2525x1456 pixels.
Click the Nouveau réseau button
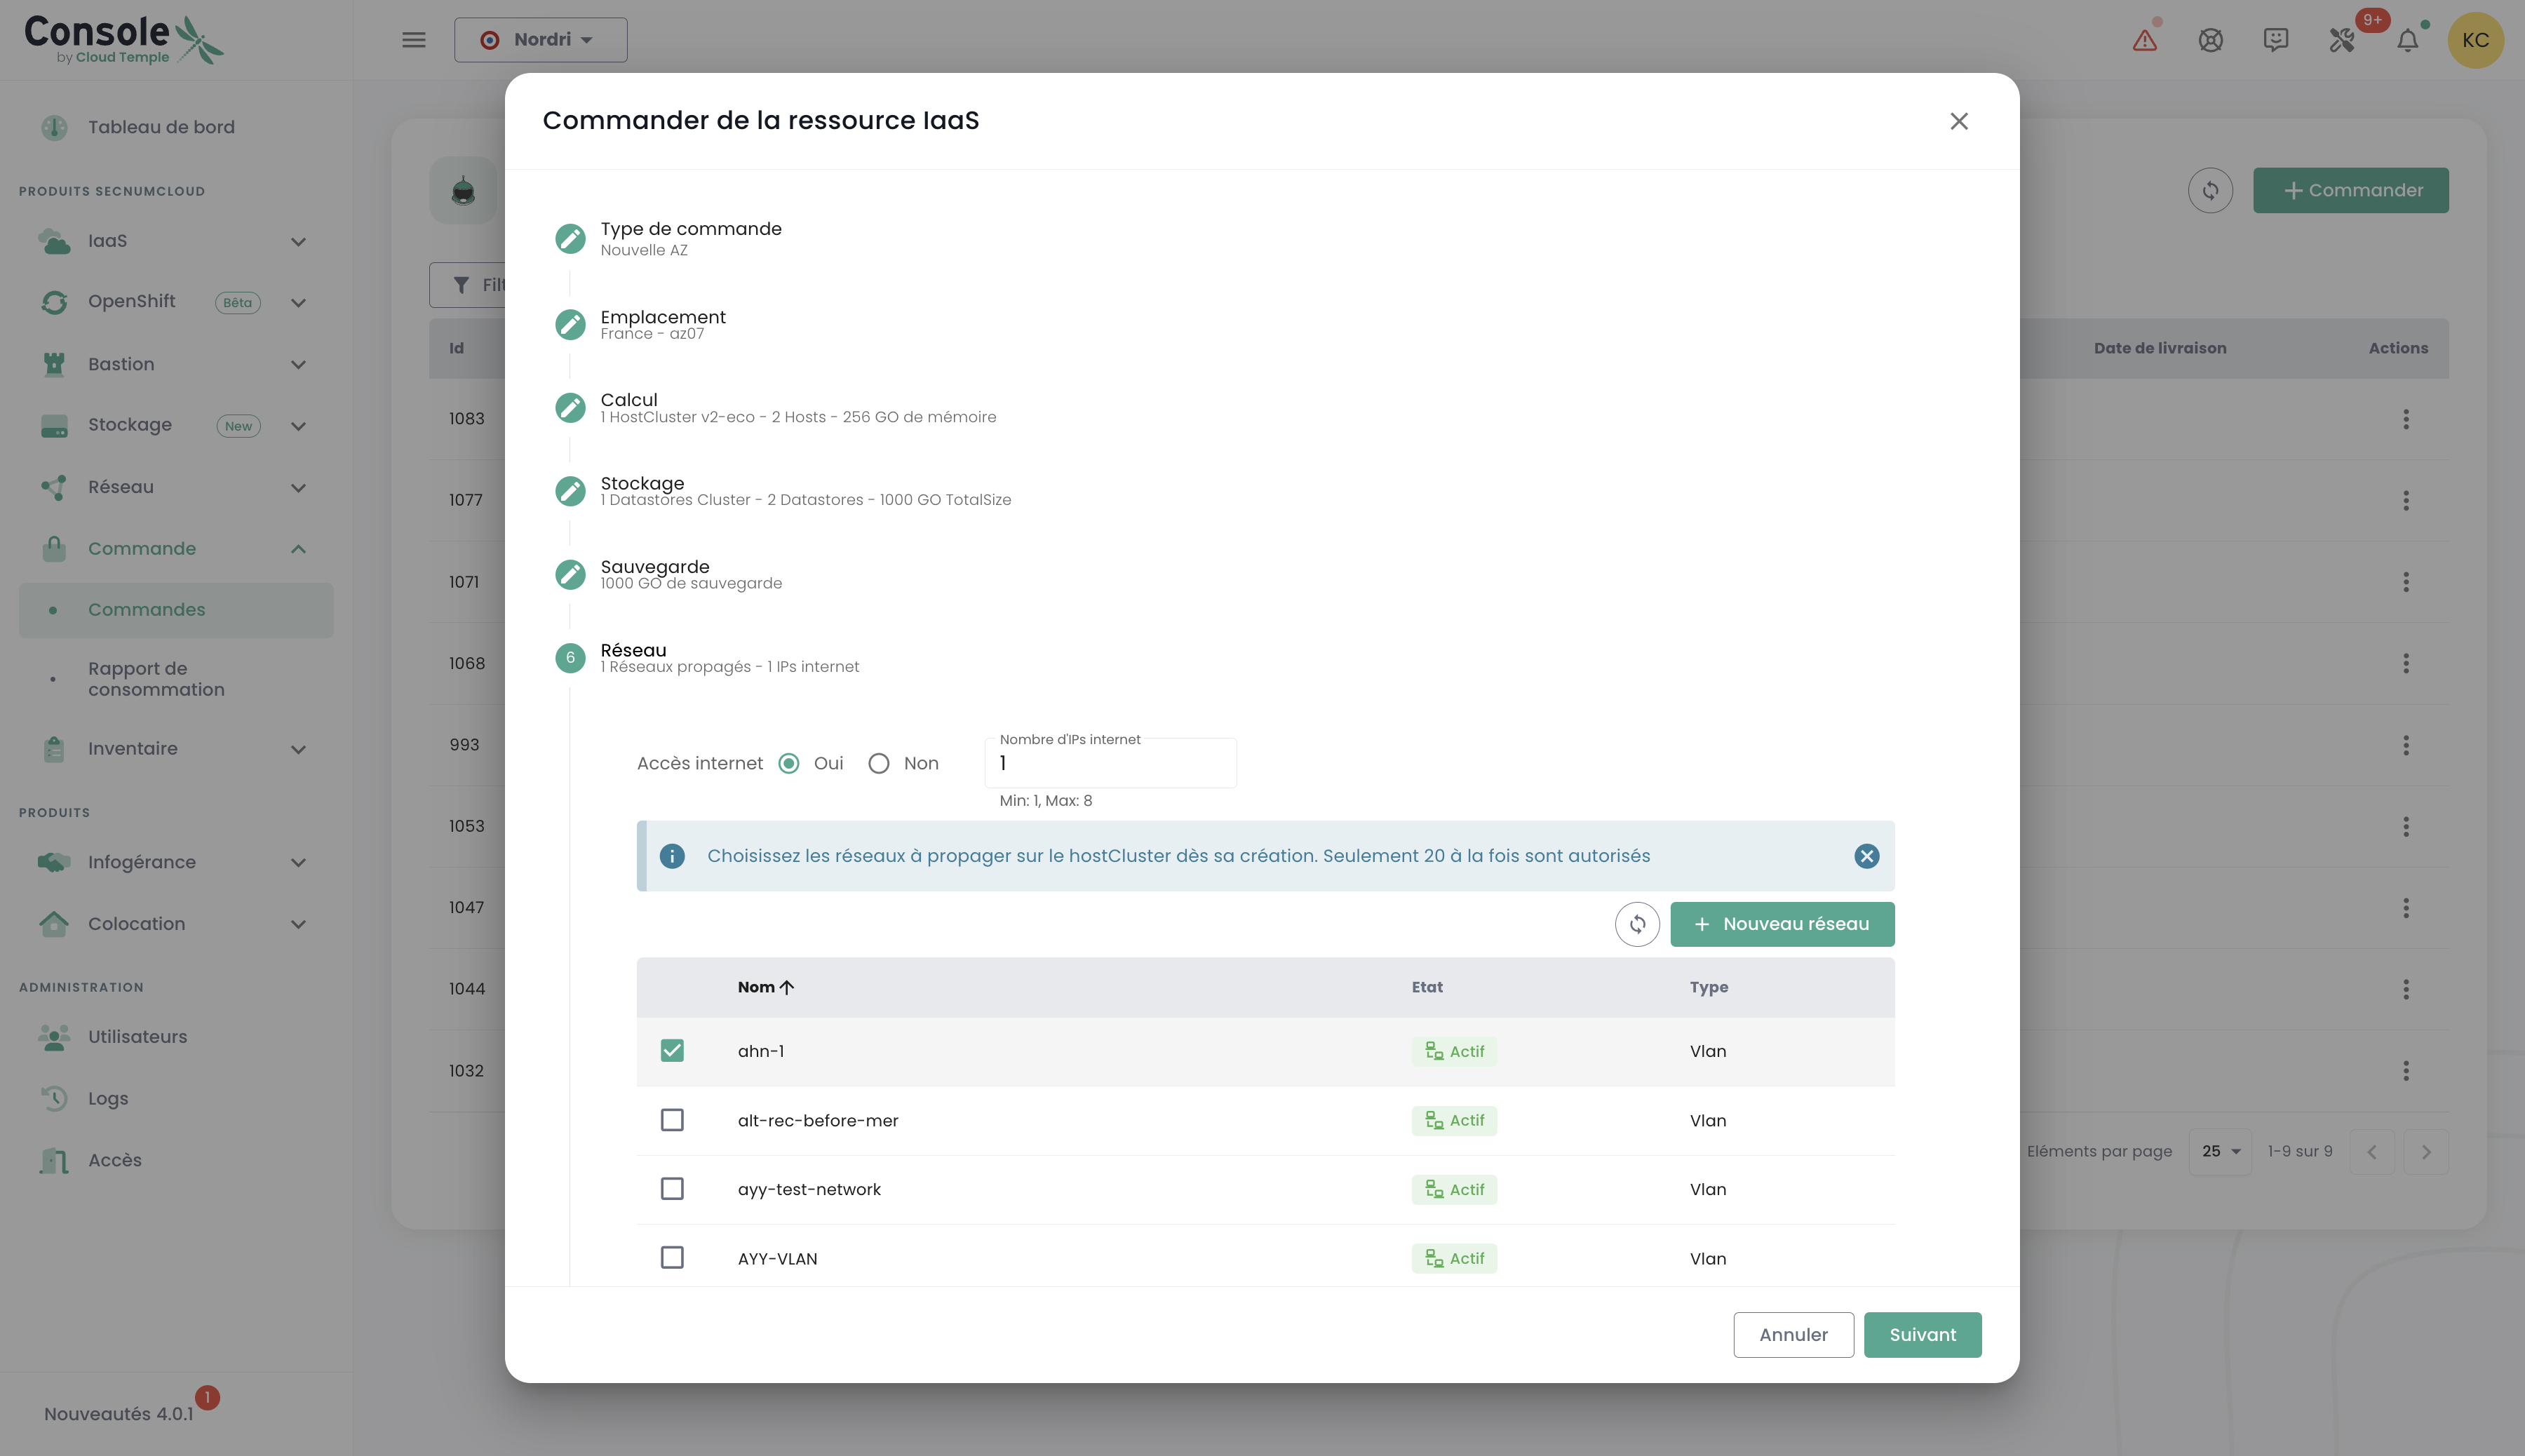(x=1782, y=924)
